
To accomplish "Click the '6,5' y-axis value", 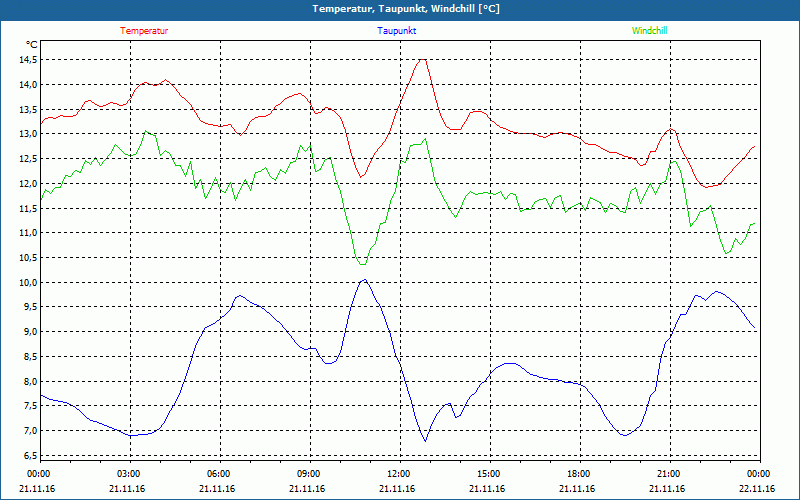I will [31, 455].
